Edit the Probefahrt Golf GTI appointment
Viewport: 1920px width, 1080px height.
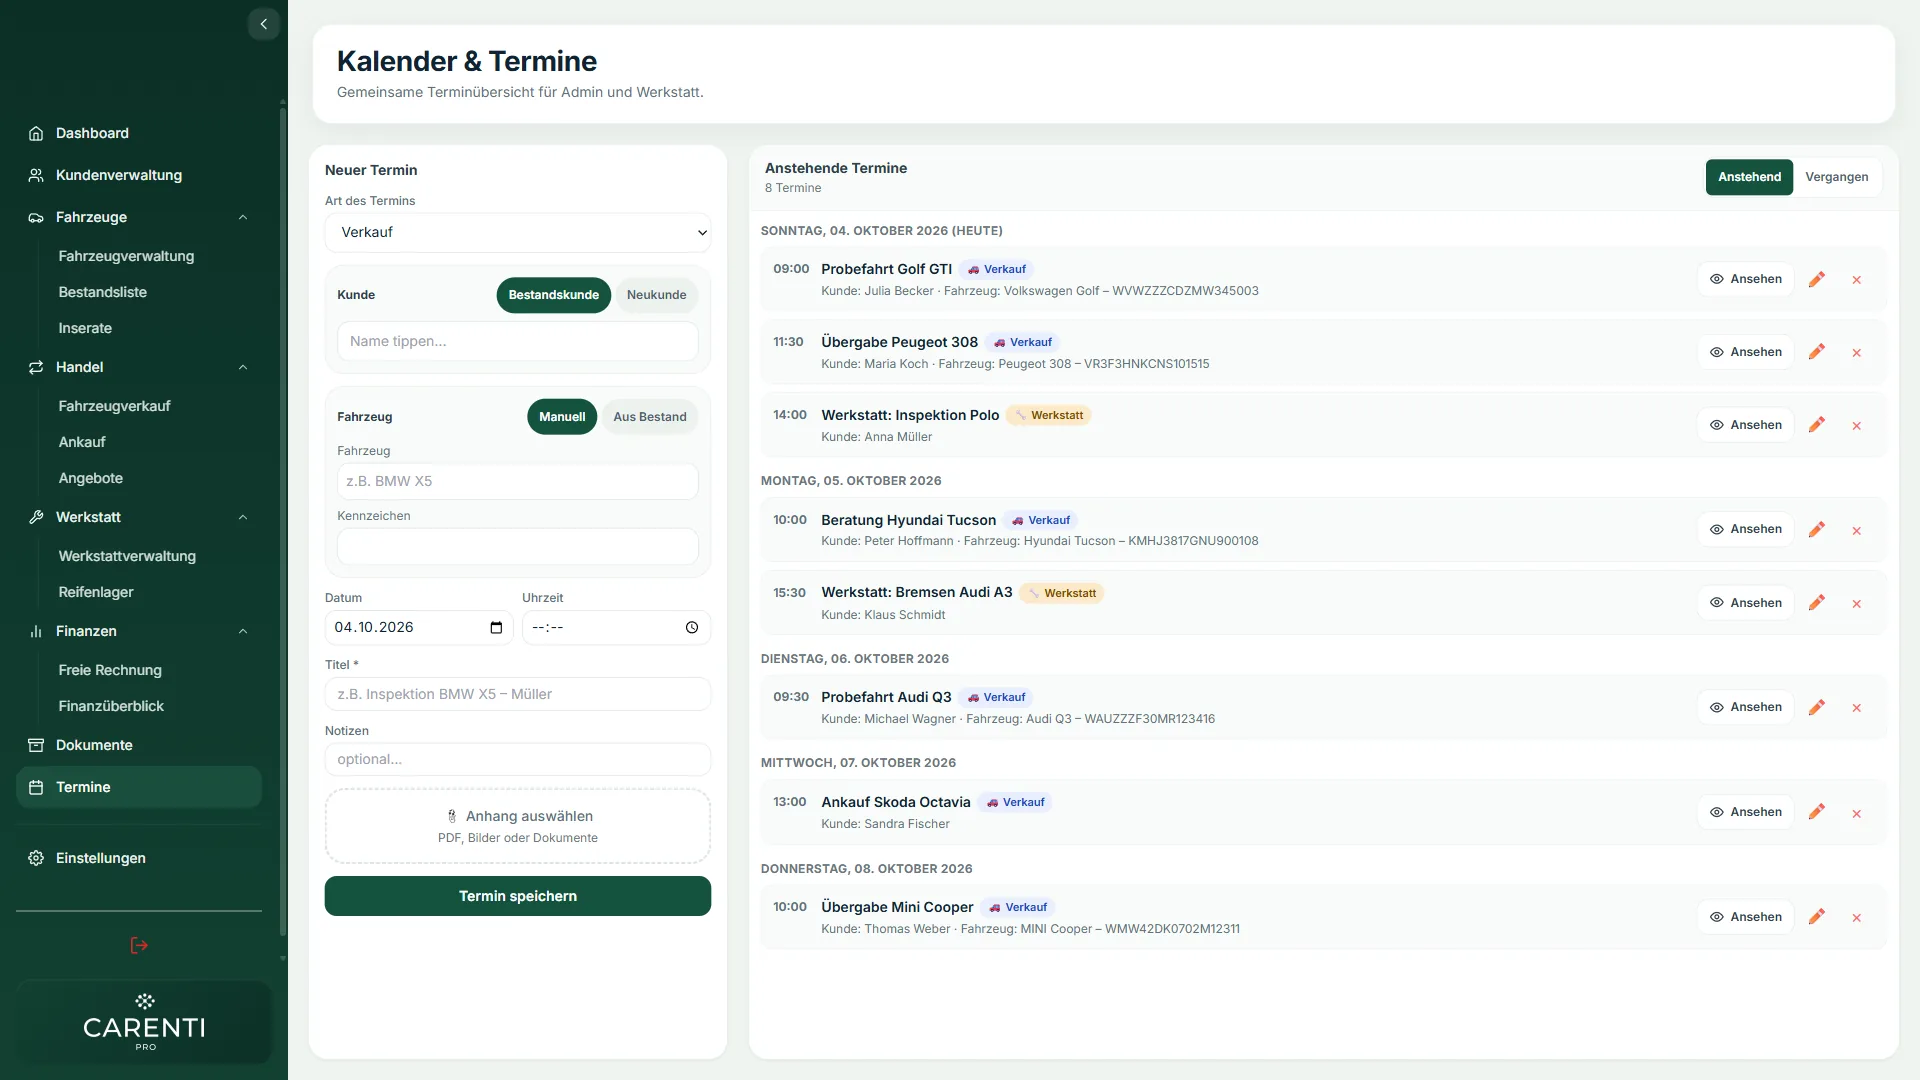coord(1817,279)
